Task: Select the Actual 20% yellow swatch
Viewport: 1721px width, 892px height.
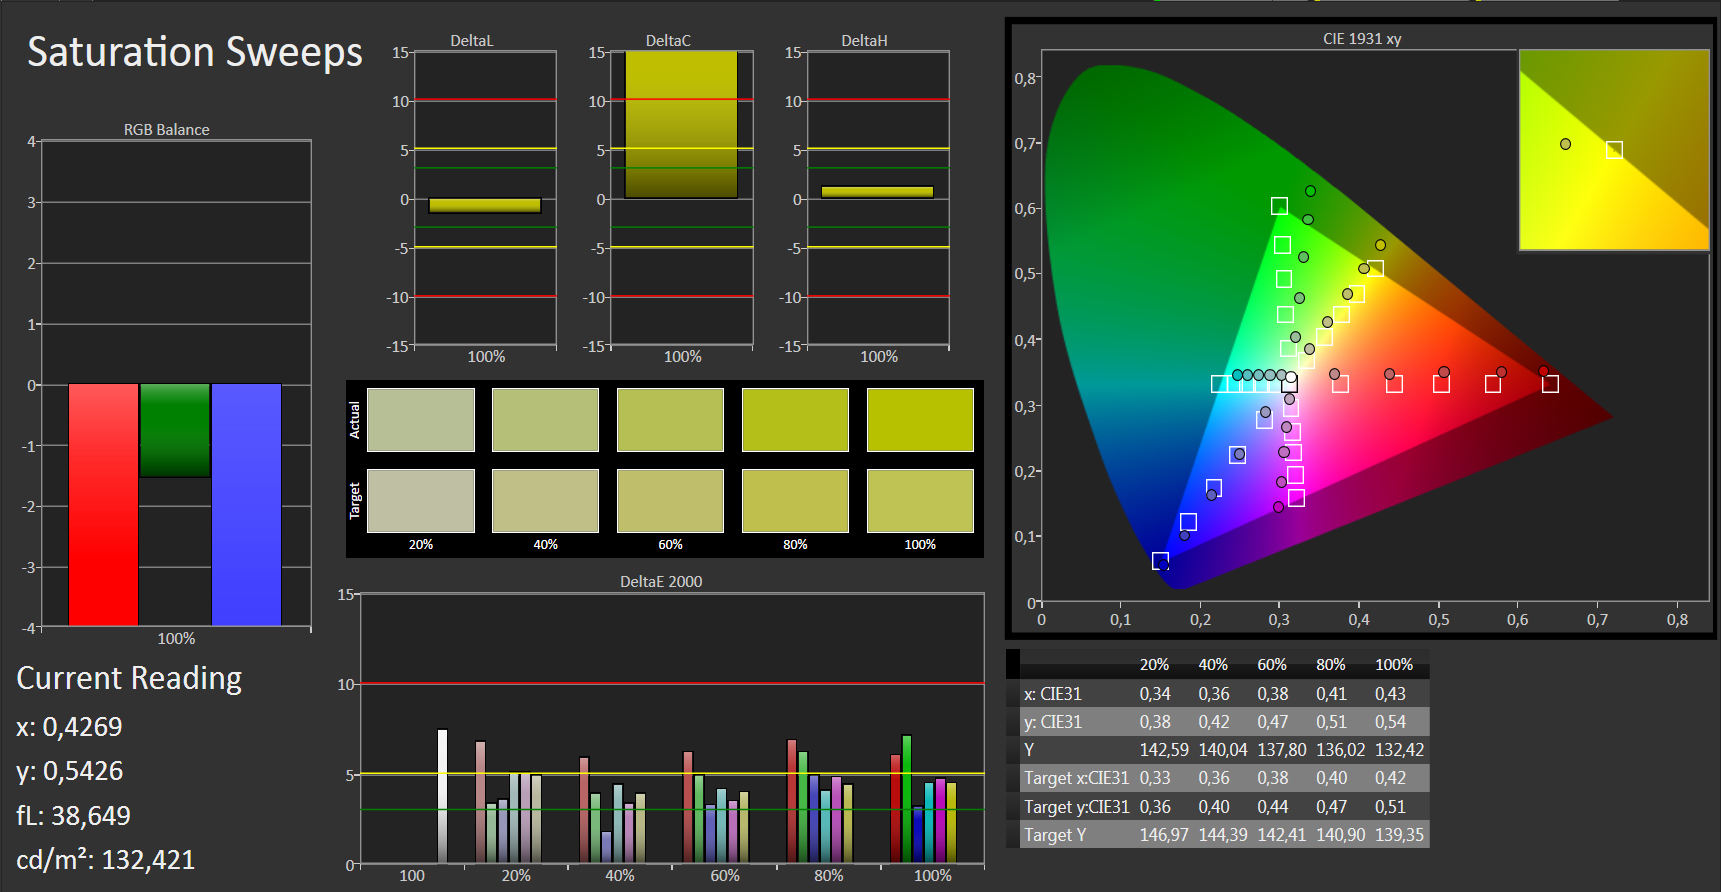Action: point(421,420)
